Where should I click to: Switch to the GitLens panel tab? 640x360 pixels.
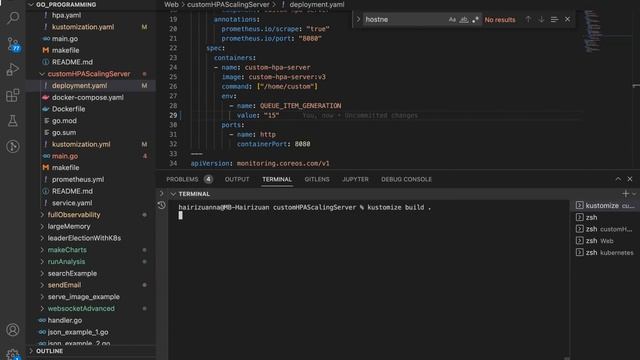point(317,179)
